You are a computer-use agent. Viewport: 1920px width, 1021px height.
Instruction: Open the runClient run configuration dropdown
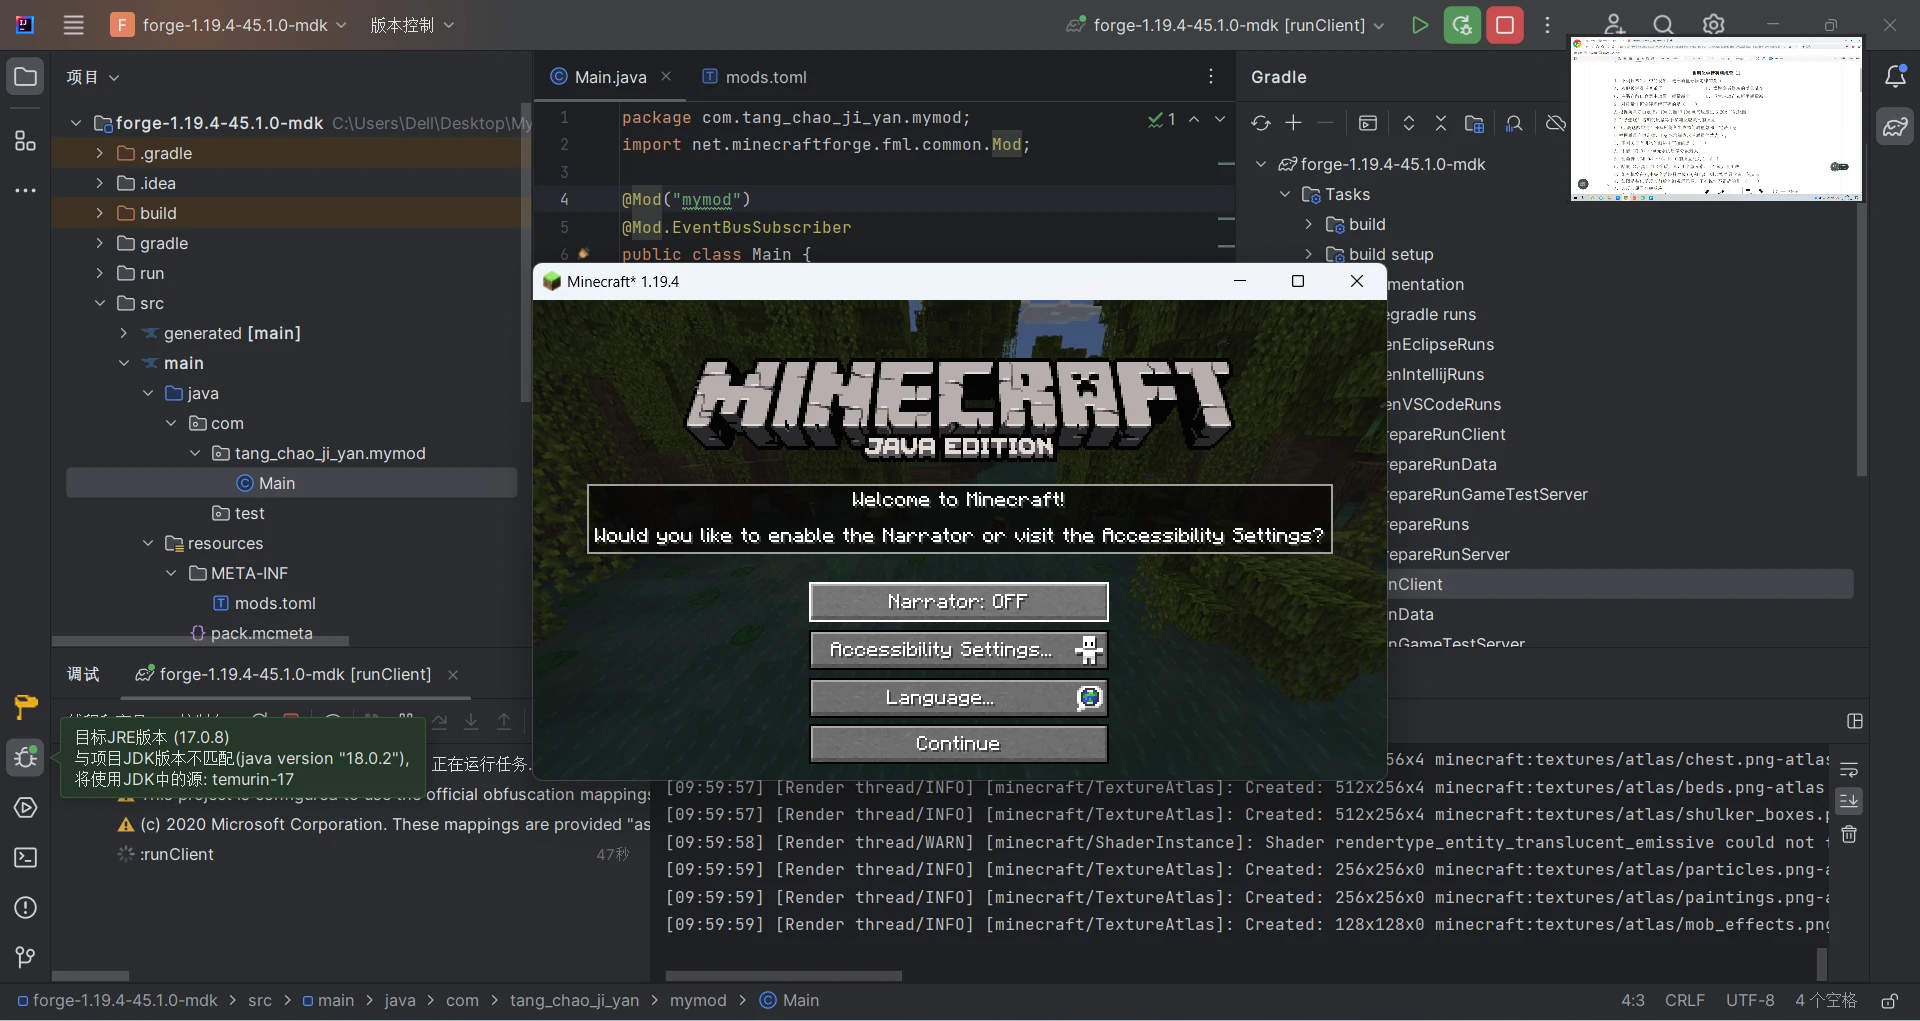pyautogui.click(x=1380, y=25)
